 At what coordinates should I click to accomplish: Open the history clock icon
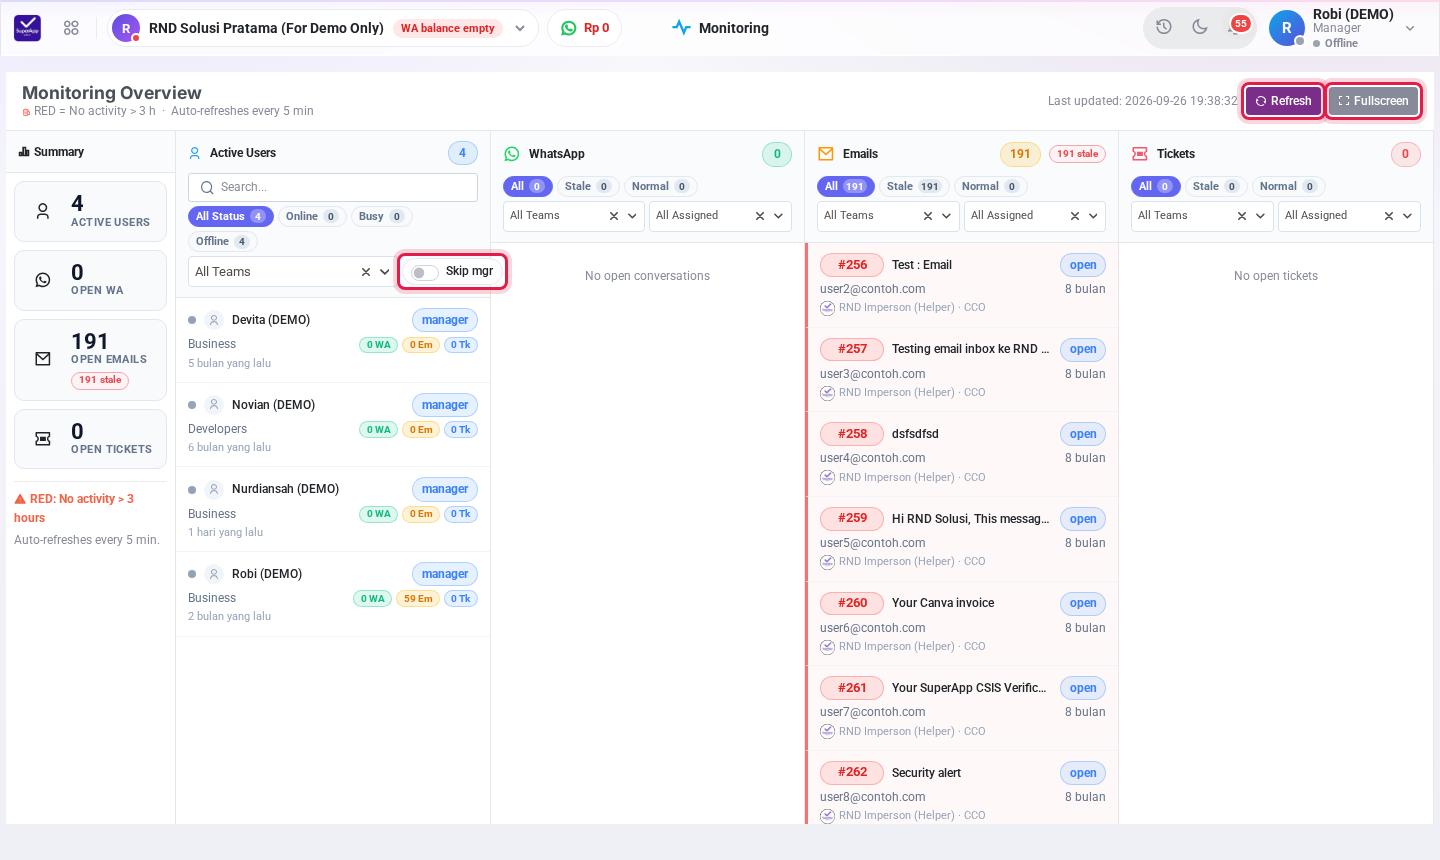pos(1164,27)
